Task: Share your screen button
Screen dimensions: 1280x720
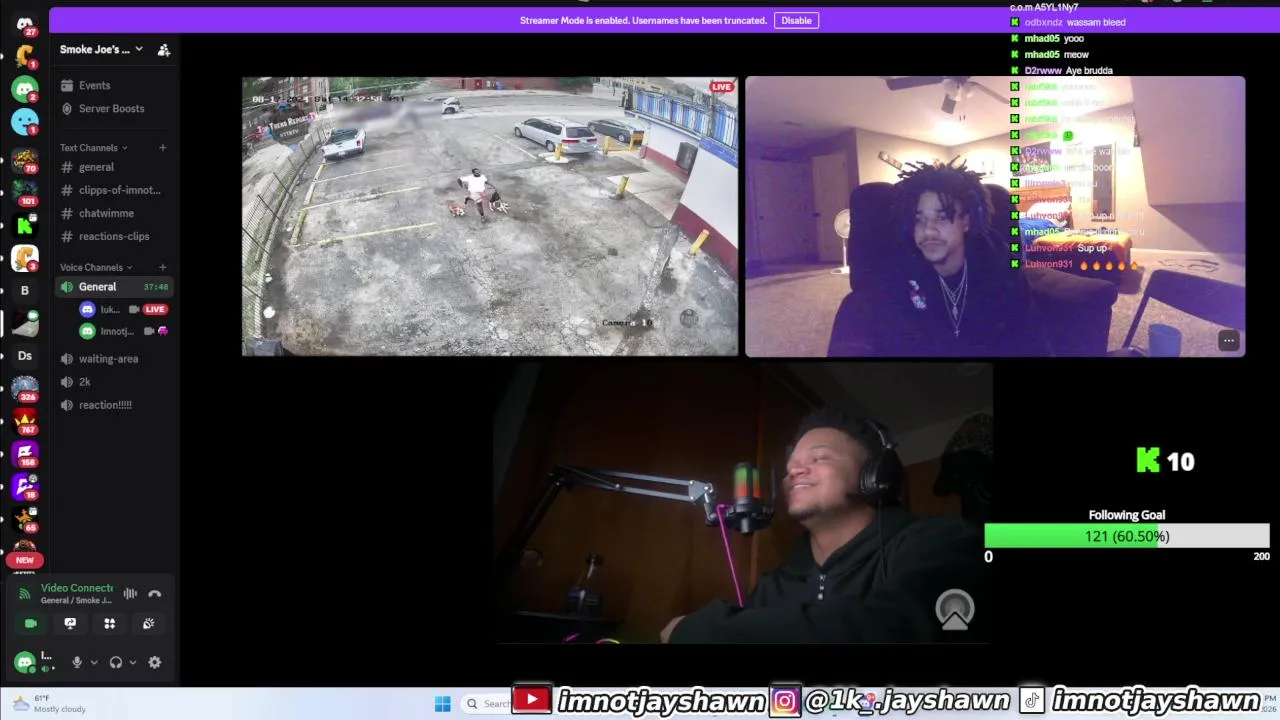Action: (x=70, y=623)
